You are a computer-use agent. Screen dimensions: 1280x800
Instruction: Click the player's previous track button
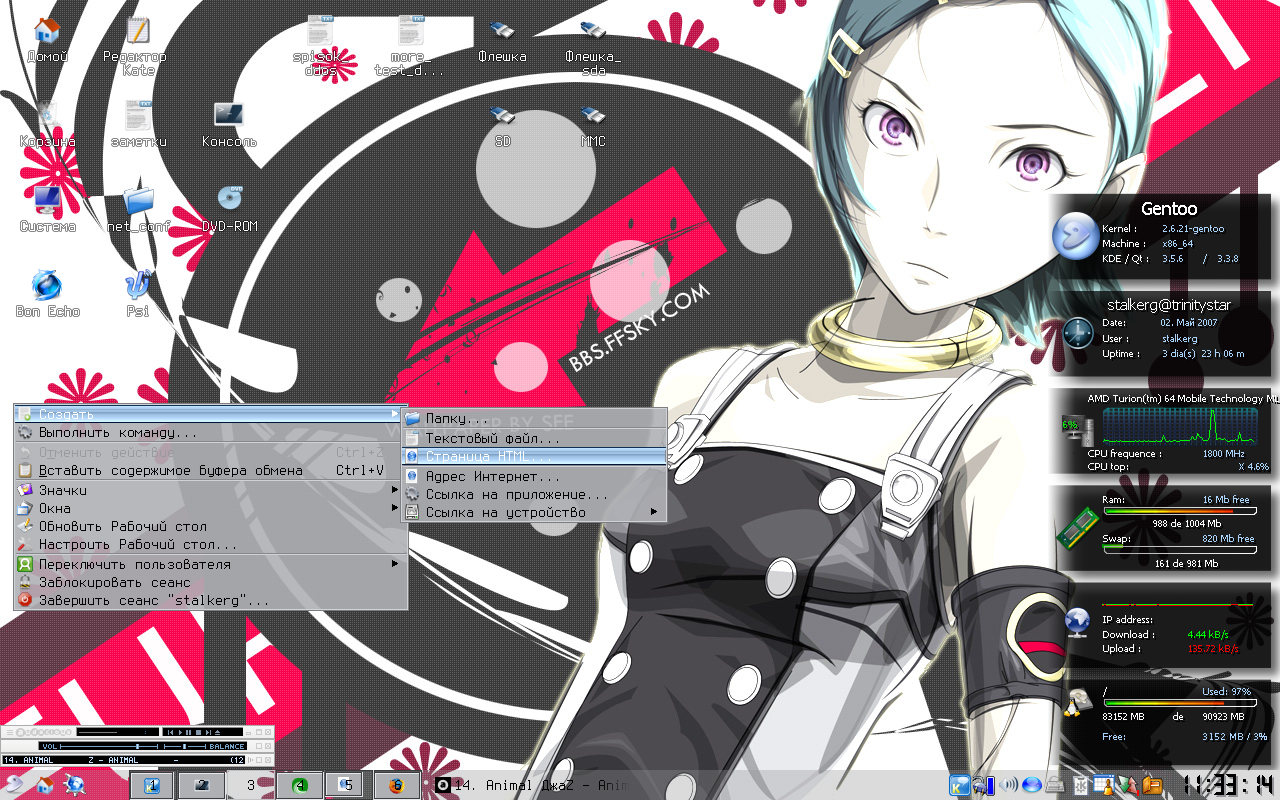(x=170, y=732)
